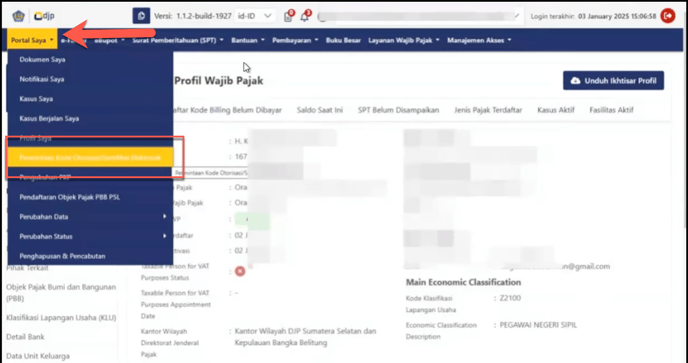Open the Kasus Aktif tab

pos(555,110)
